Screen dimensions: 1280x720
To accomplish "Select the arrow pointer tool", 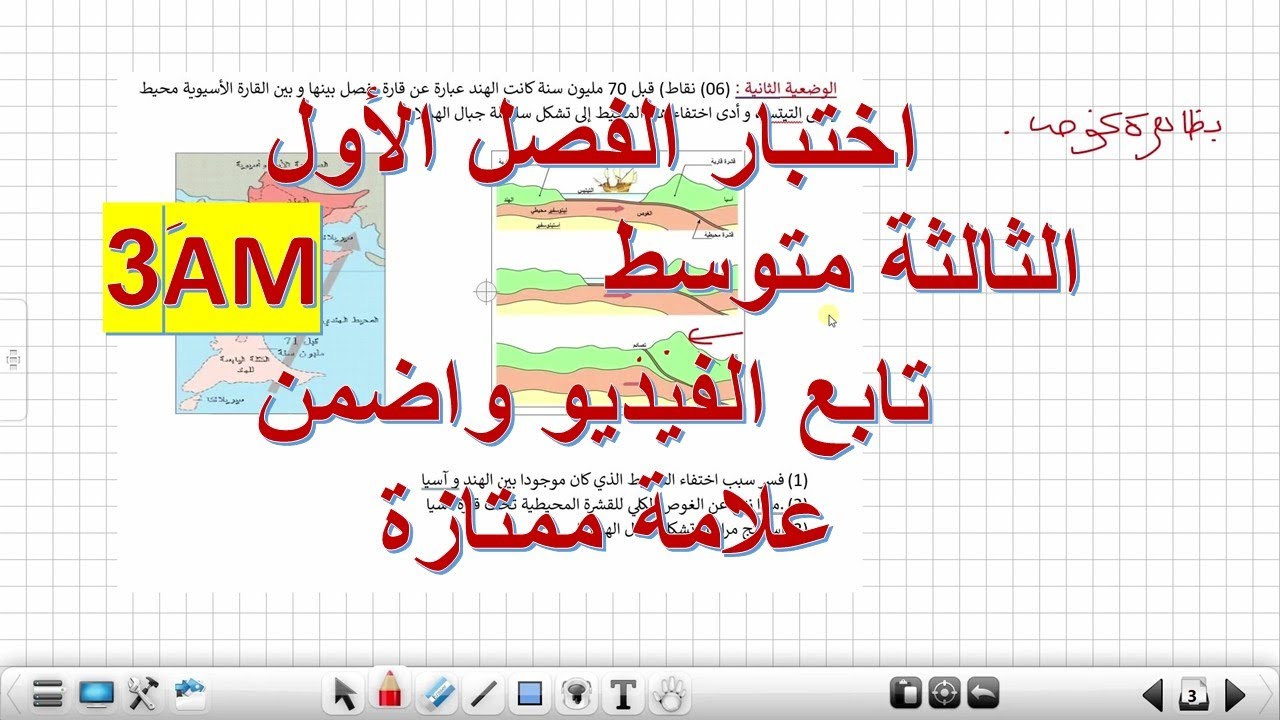I will tap(346, 692).
